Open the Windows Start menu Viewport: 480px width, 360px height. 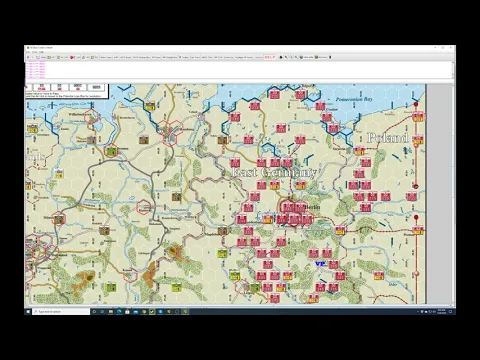28,311
